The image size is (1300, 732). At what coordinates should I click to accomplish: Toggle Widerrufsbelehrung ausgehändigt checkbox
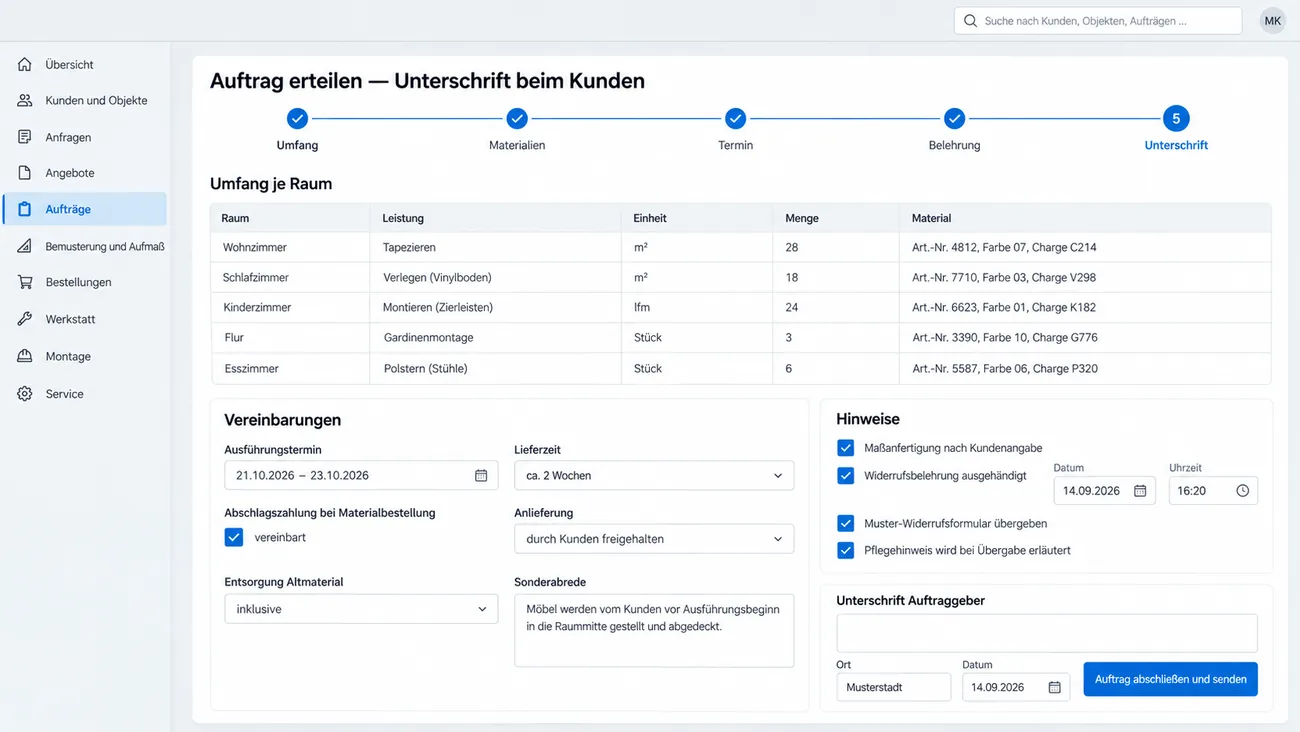click(846, 476)
